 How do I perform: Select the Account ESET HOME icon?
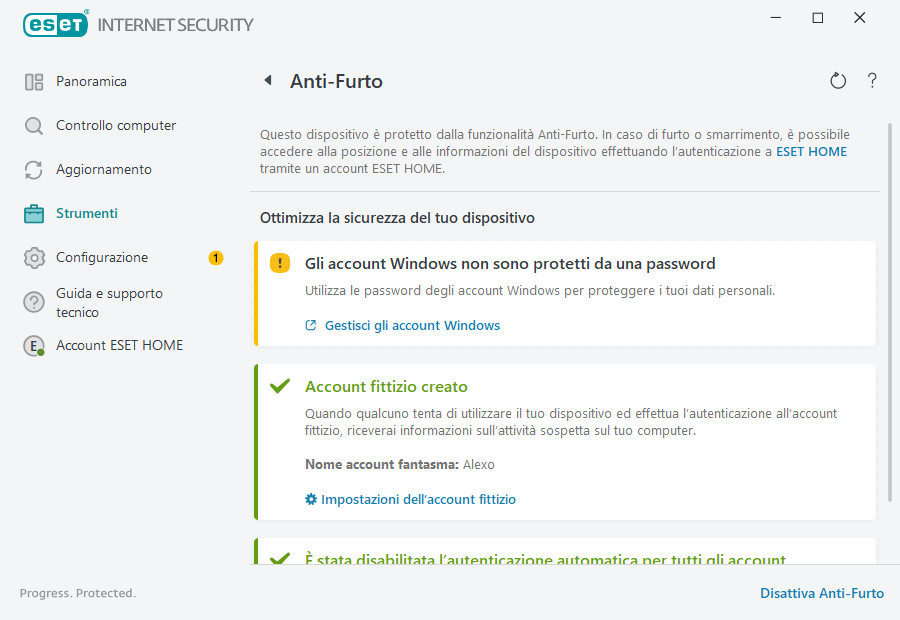pos(34,345)
